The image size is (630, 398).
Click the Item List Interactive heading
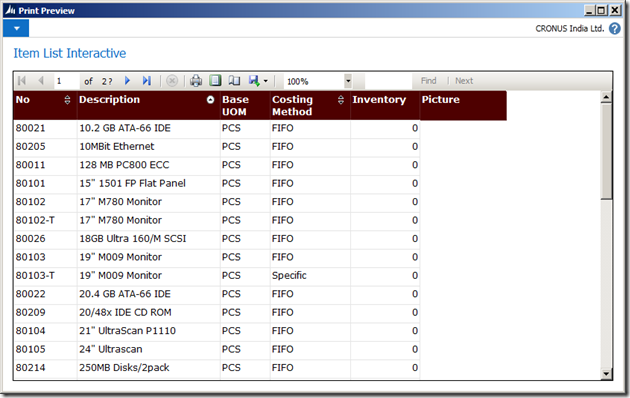[70, 53]
